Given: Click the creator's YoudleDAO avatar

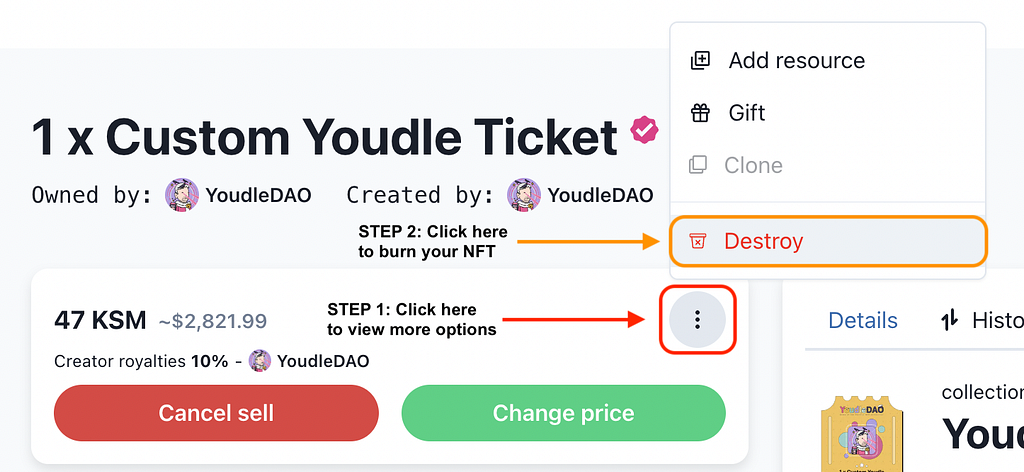Looking at the screenshot, I should point(524,195).
